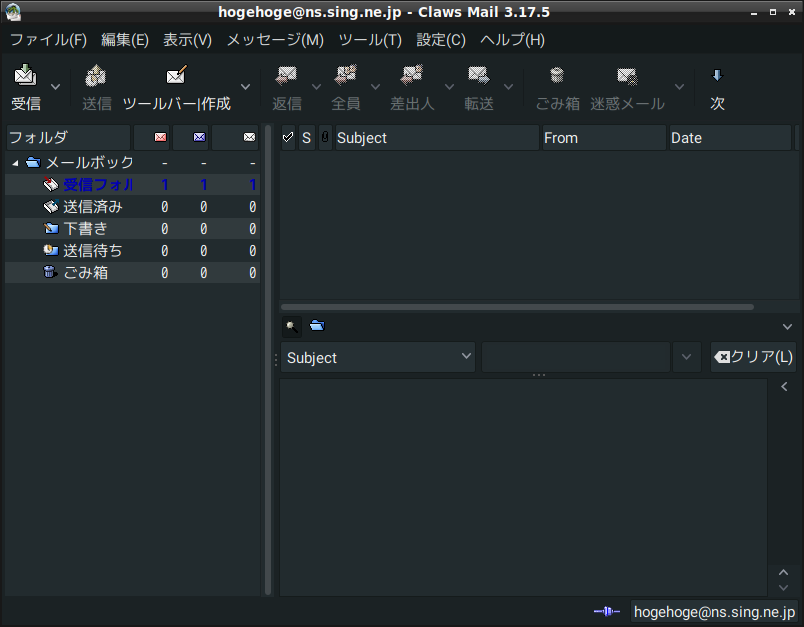
Task: Open the 転送 forward dropdown arrow
Action: pyautogui.click(x=508, y=87)
